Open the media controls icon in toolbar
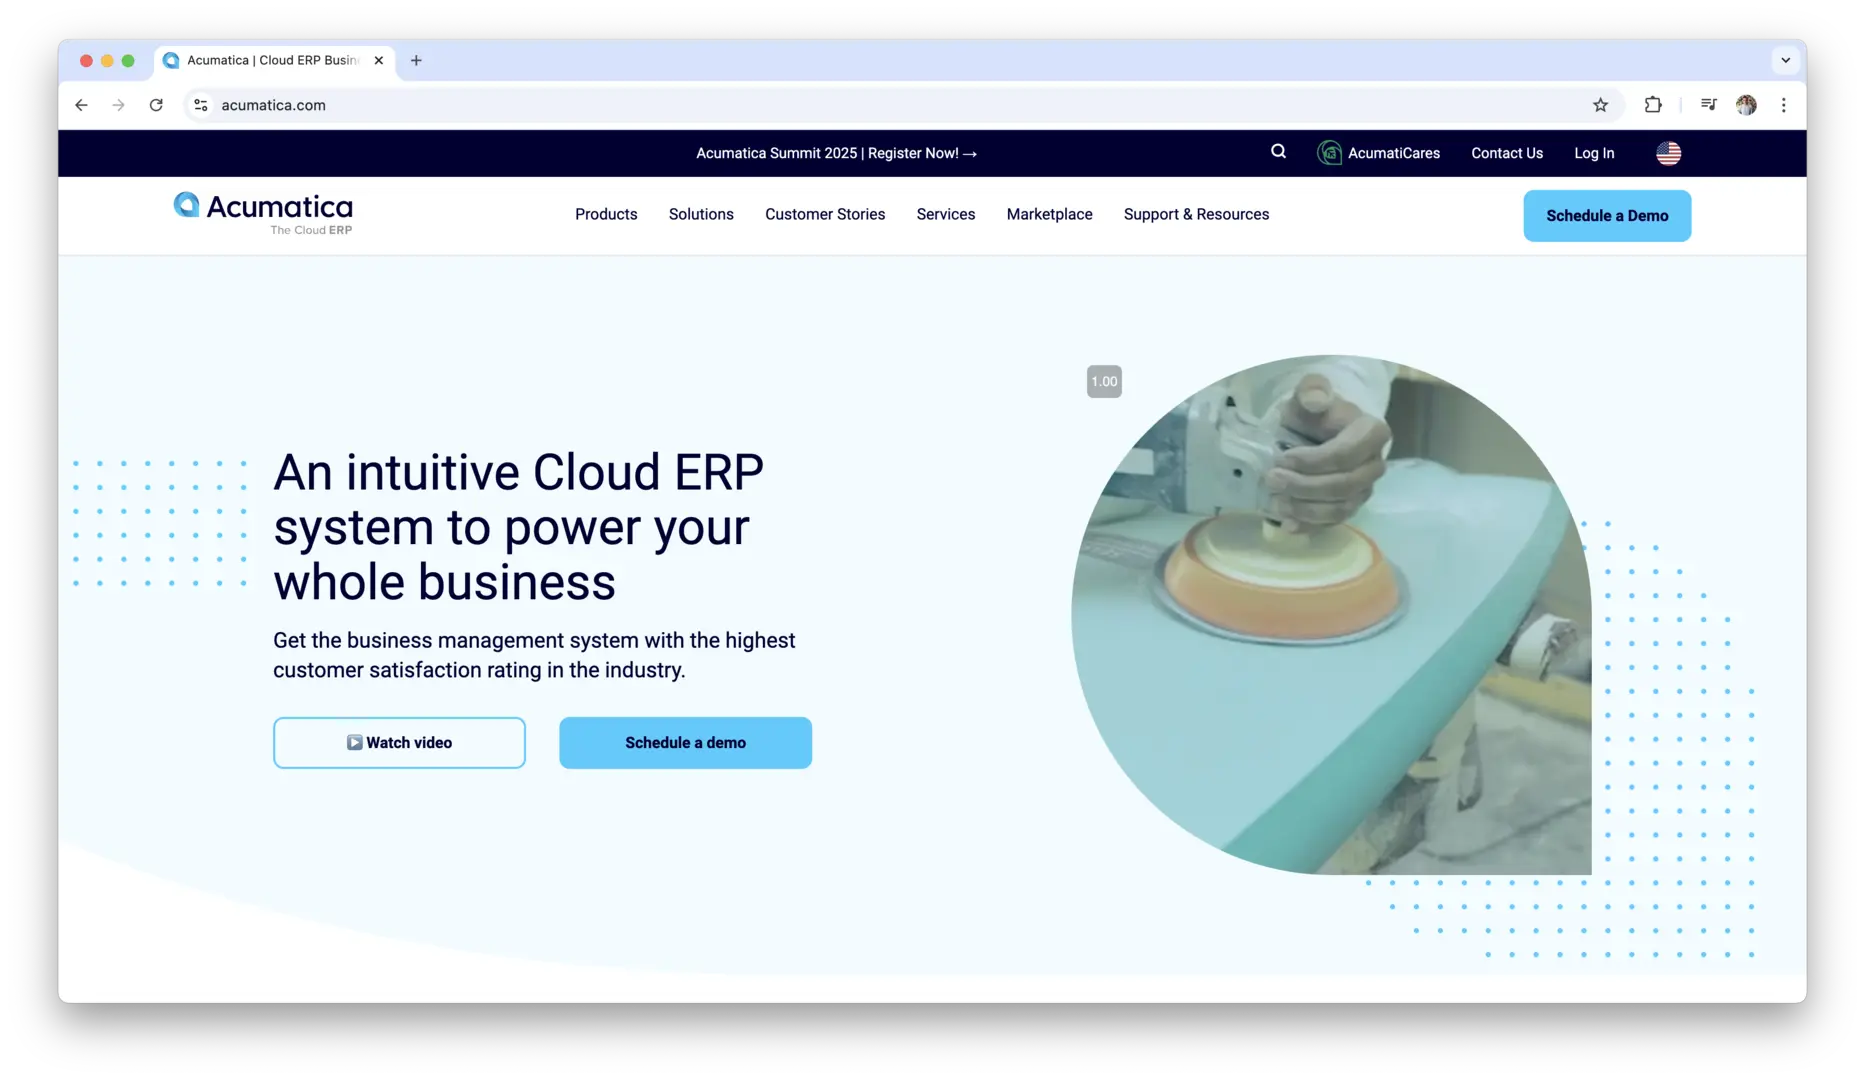Screen dimensions: 1865x1080 coord(1708,105)
